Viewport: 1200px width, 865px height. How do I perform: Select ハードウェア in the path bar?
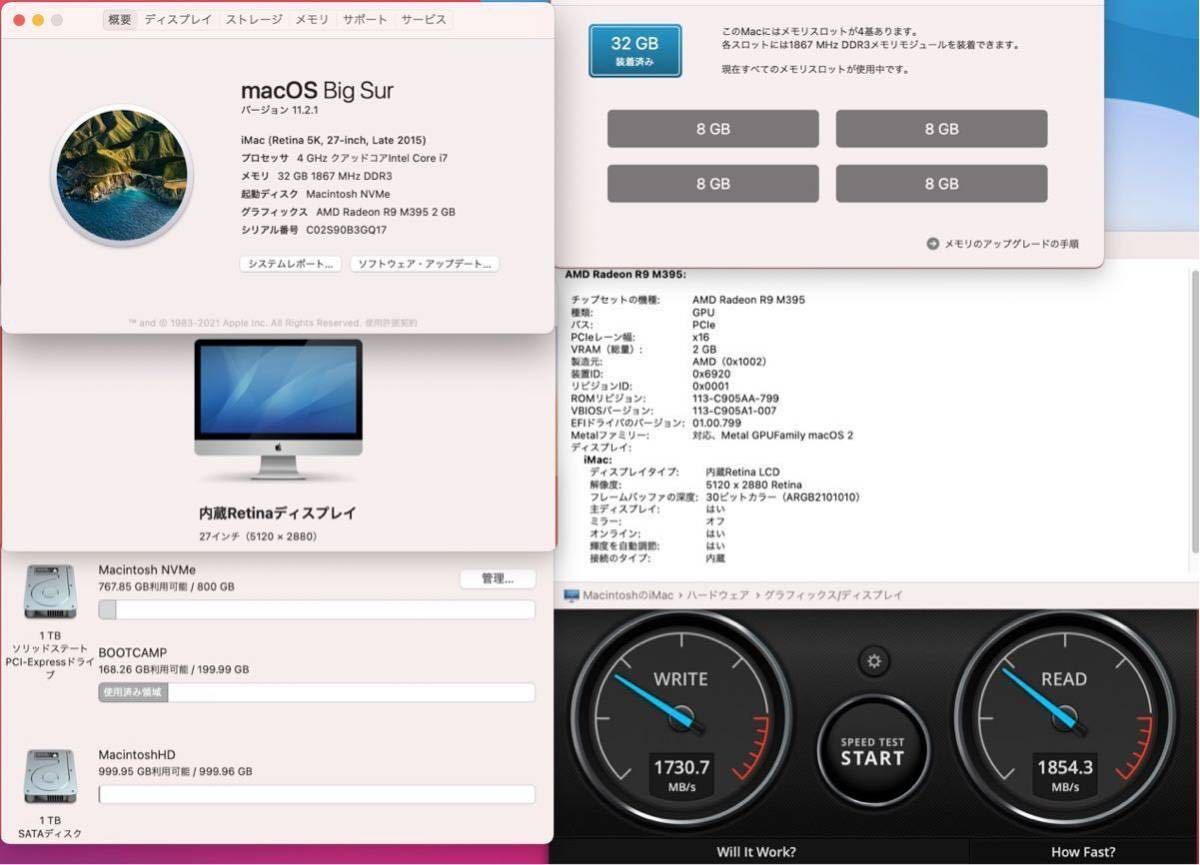717,595
